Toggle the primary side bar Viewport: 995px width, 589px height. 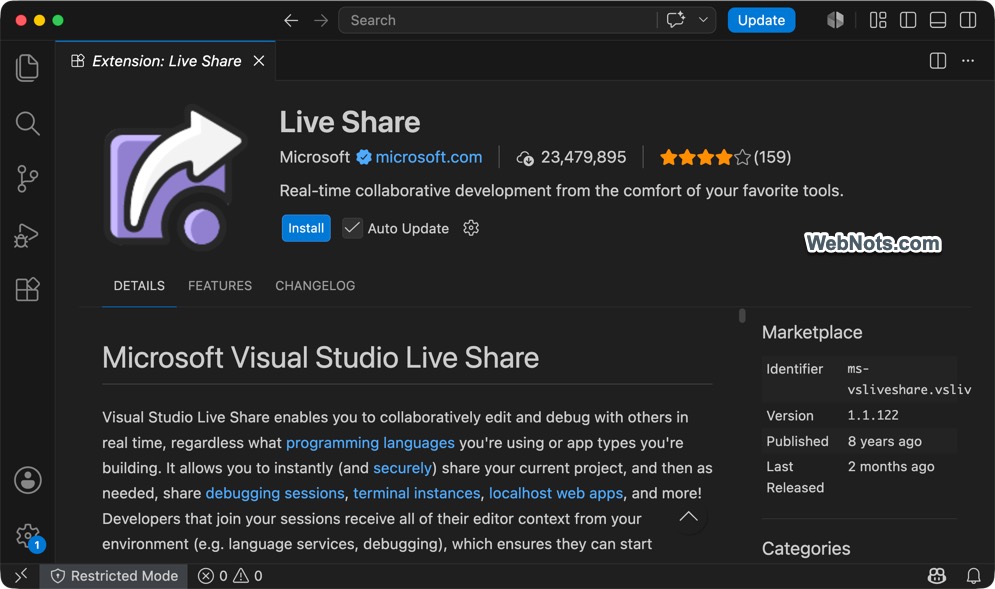(908, 20)
